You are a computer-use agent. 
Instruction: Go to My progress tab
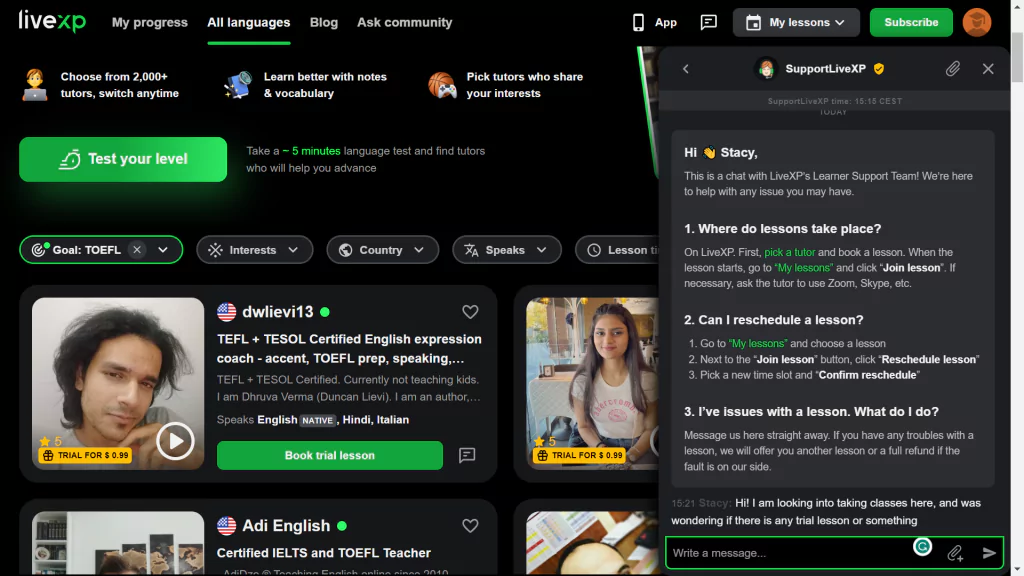coord(150,22)
